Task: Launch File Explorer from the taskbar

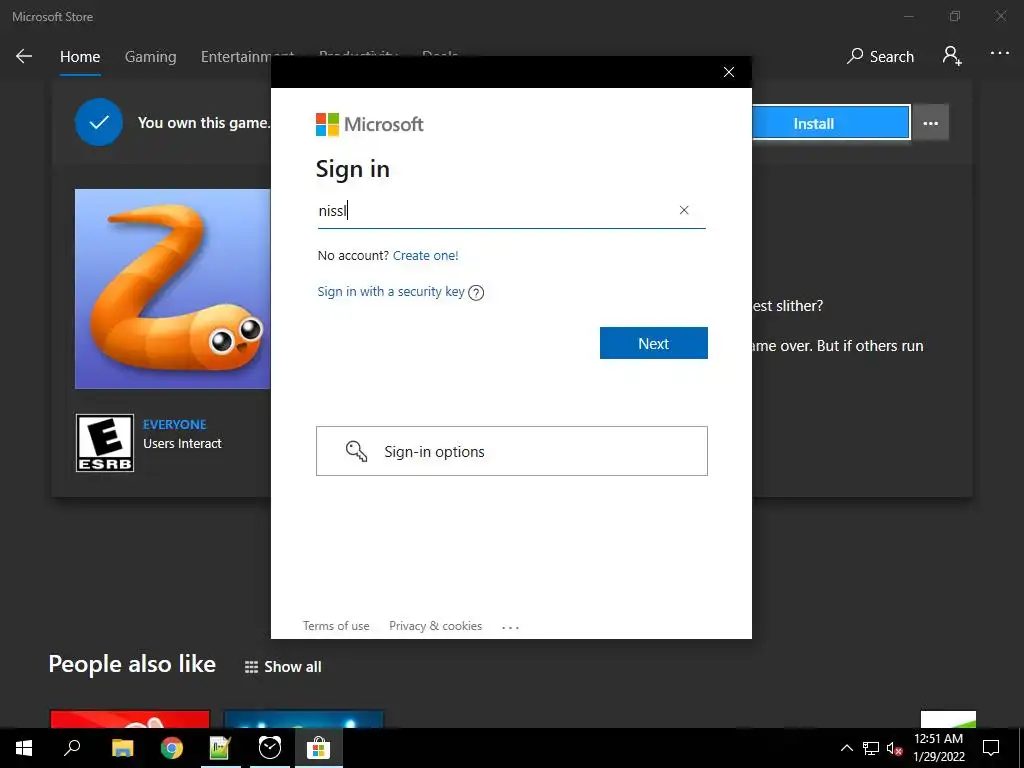Action: [122, 748]
